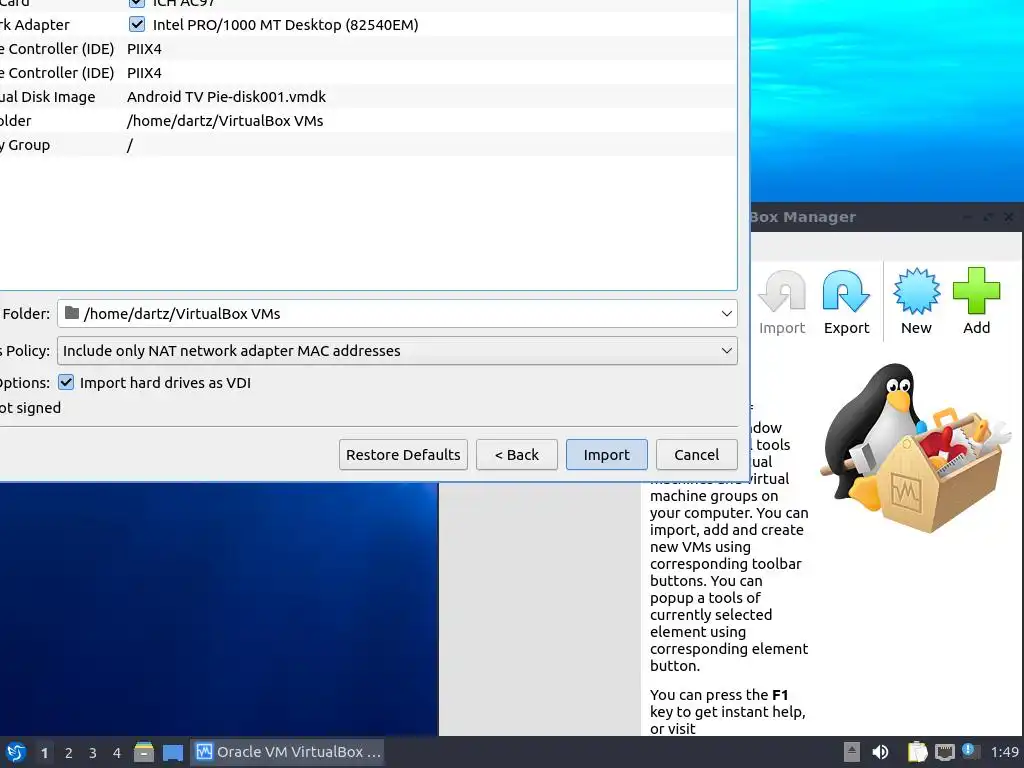The height and width of the screenshot is (768, 1024).
Task: Maximize the VirtualBox Manager window
Action: [988, 217]
